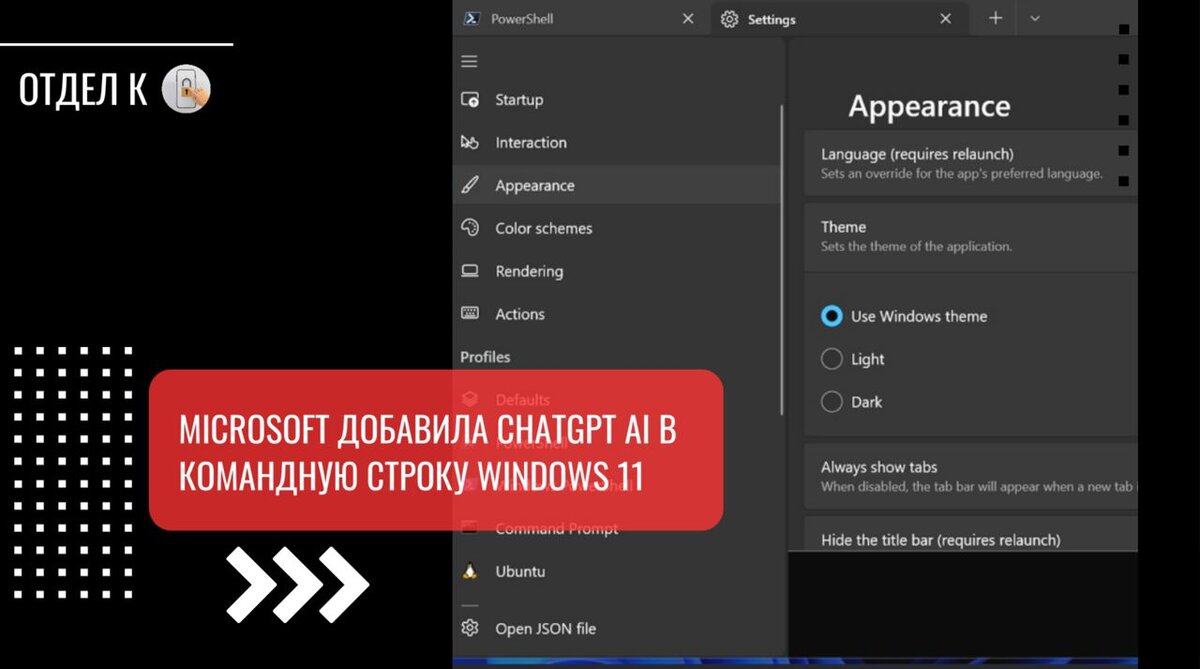Open the new tab dropdown chevron

(x=1035, y=18)
